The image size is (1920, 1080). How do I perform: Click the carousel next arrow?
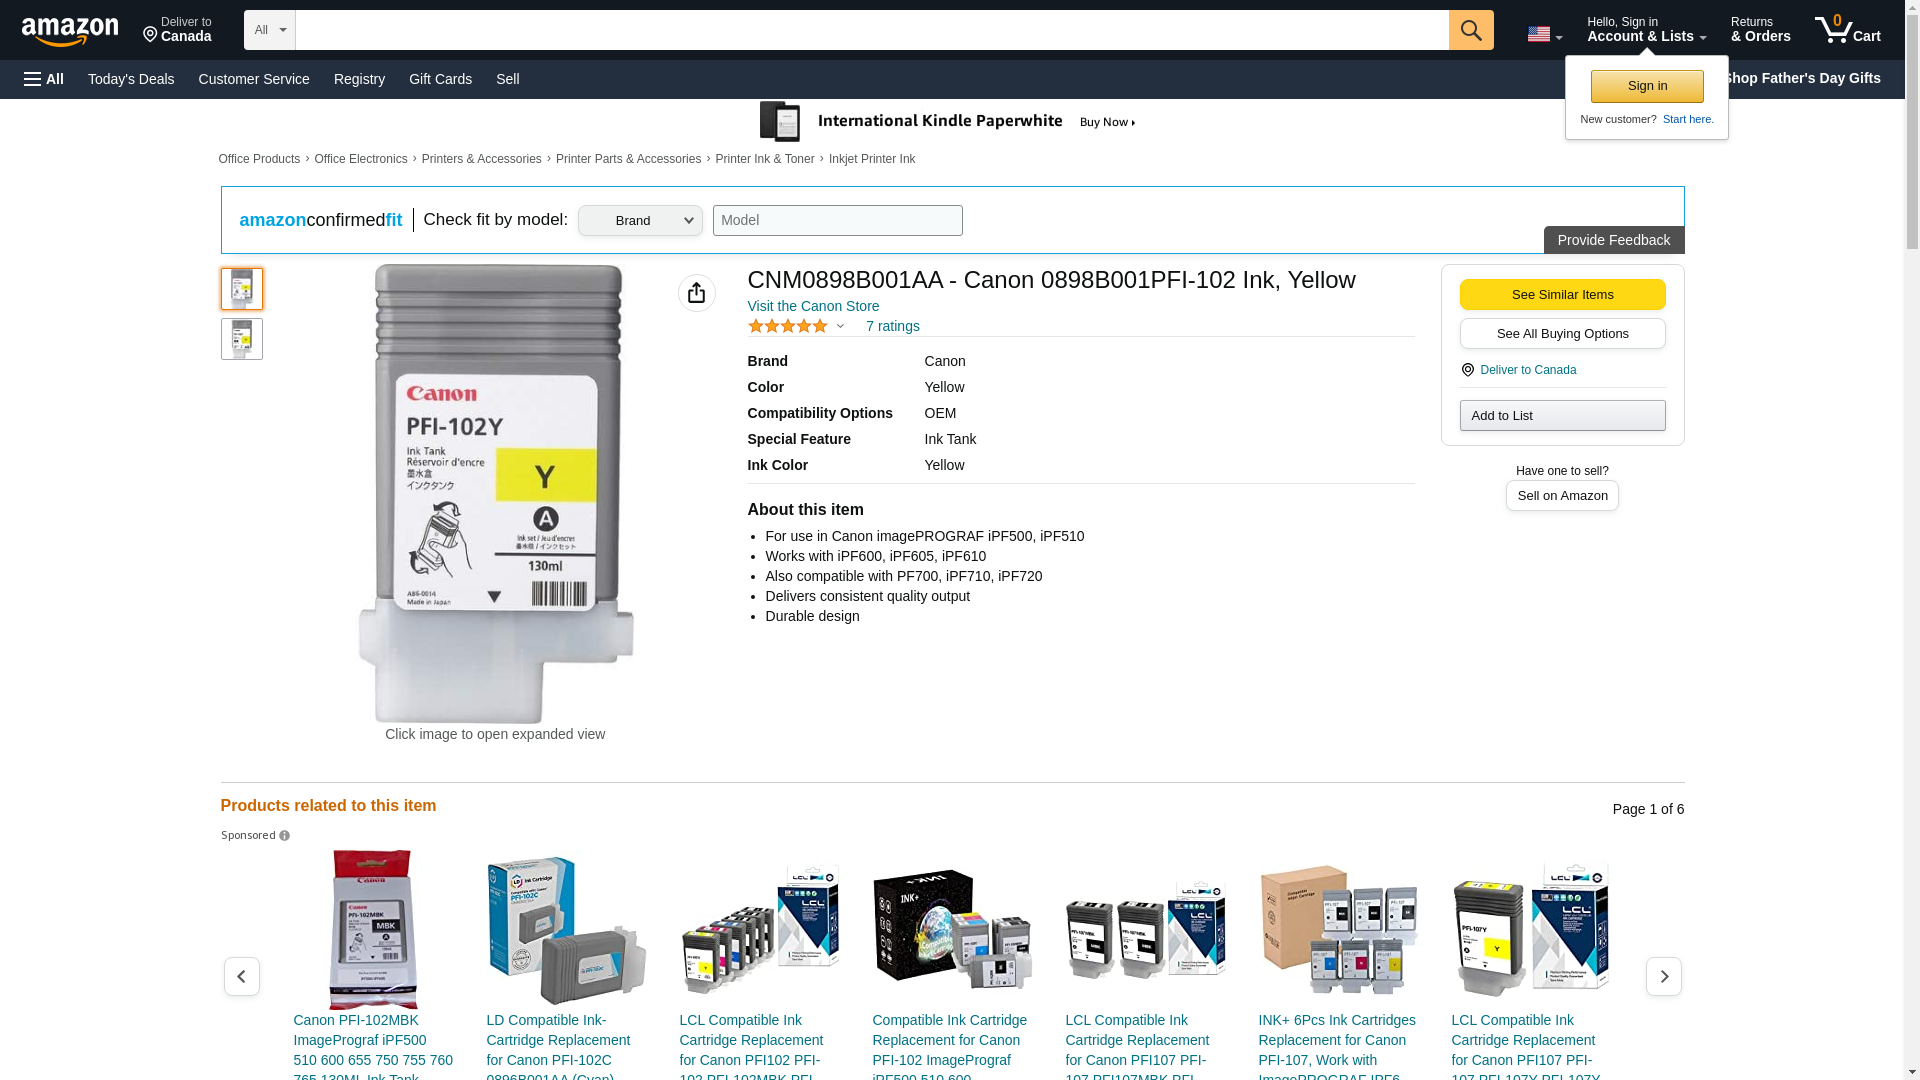pyautogui.click(x=1663, y=976)
